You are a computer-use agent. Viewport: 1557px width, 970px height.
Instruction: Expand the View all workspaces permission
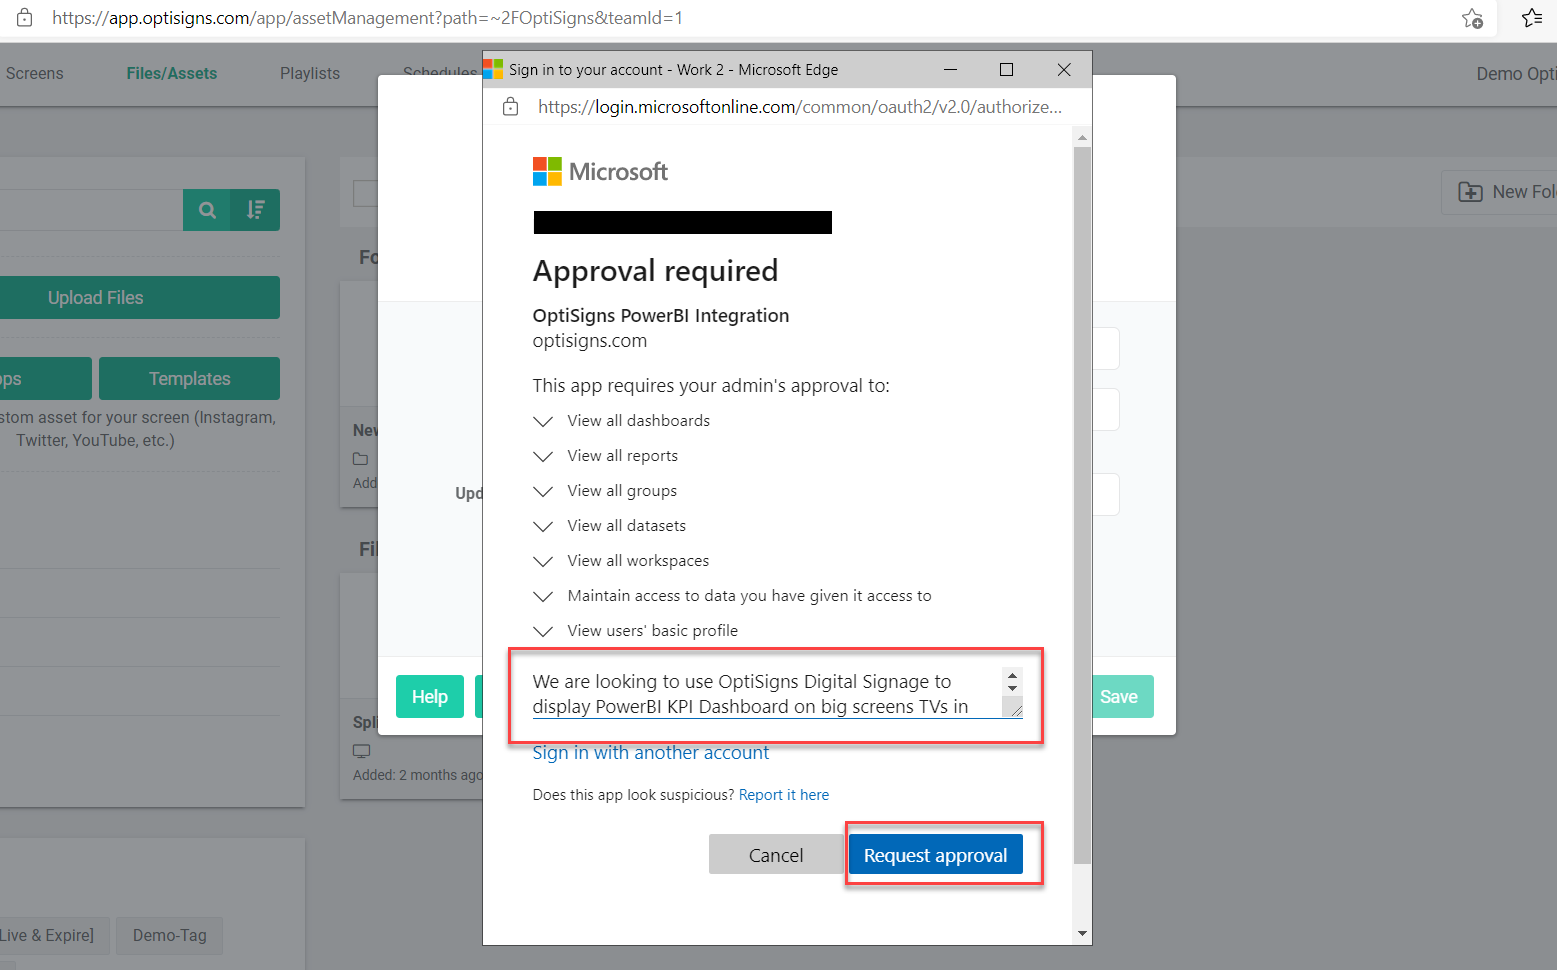coord(543,562)
